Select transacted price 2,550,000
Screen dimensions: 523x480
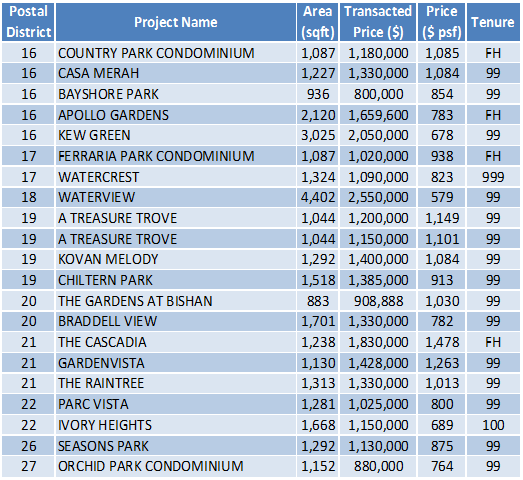point(378,197)
